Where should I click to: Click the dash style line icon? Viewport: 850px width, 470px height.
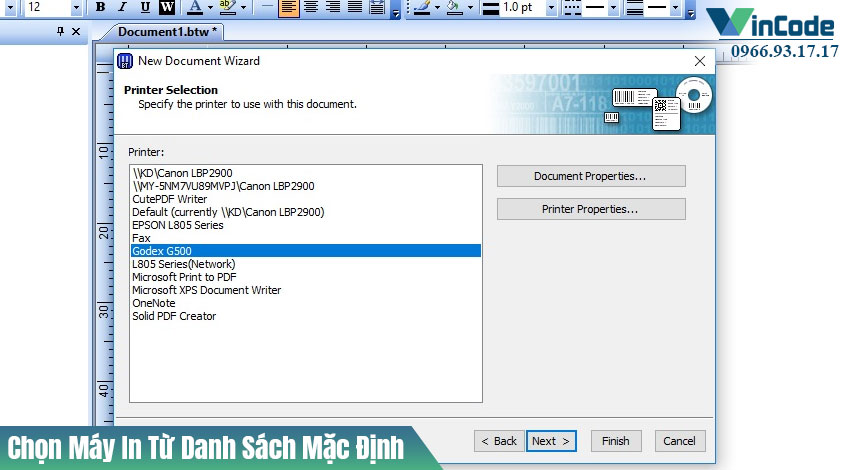coord(571,8)
